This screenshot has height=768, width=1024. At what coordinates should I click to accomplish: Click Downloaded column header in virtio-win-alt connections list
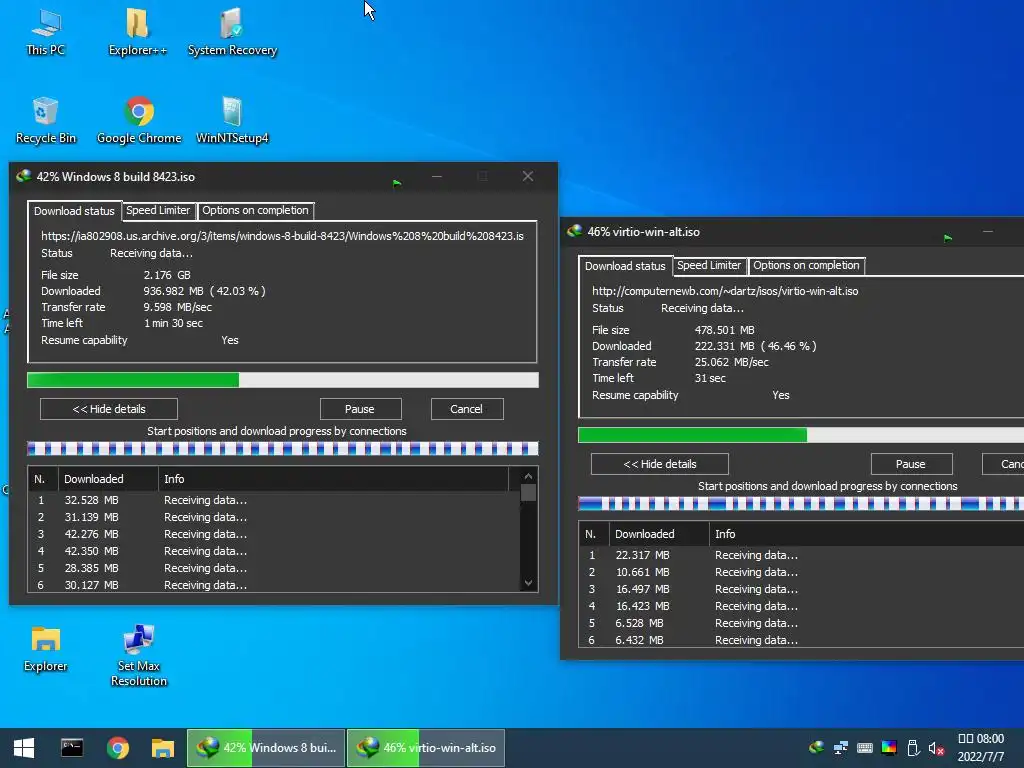click(x=660, y=534)
